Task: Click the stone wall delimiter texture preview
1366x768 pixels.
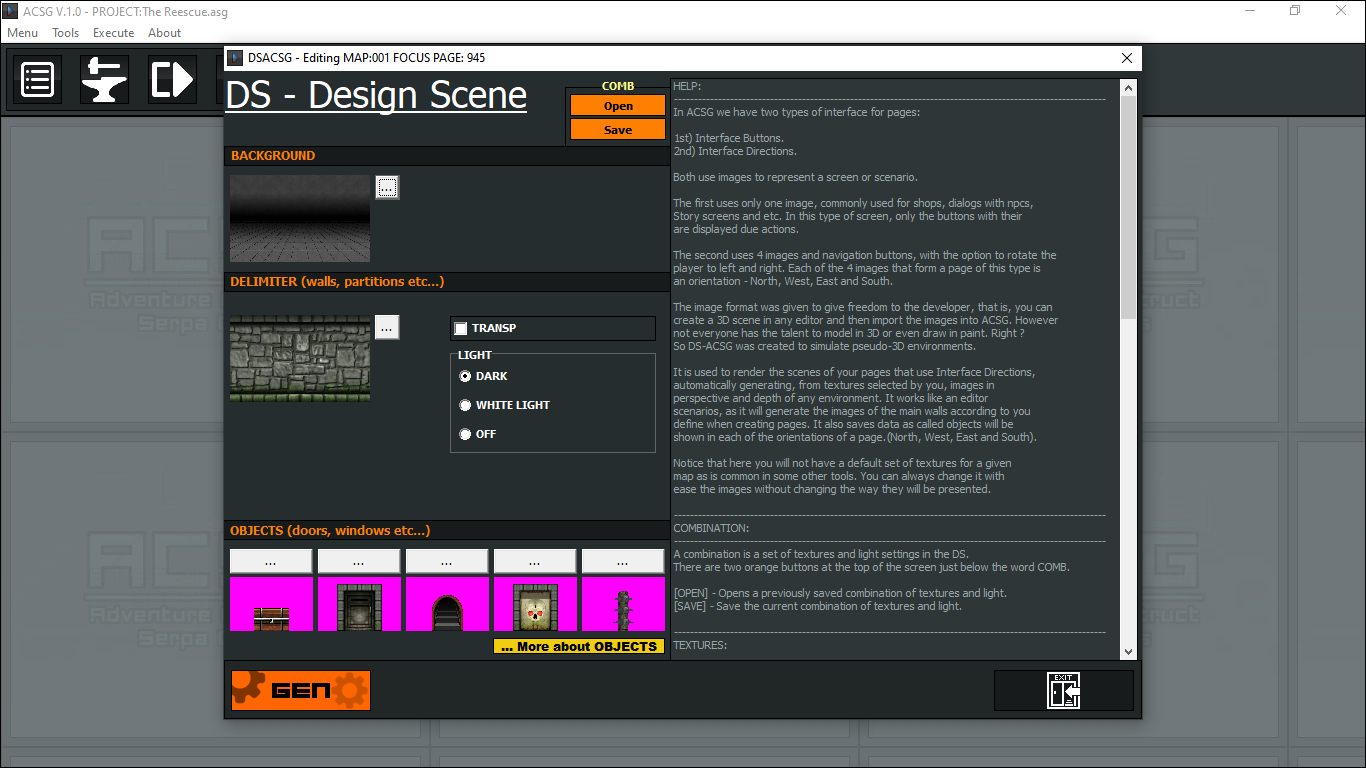Action: tap(300, 358)
